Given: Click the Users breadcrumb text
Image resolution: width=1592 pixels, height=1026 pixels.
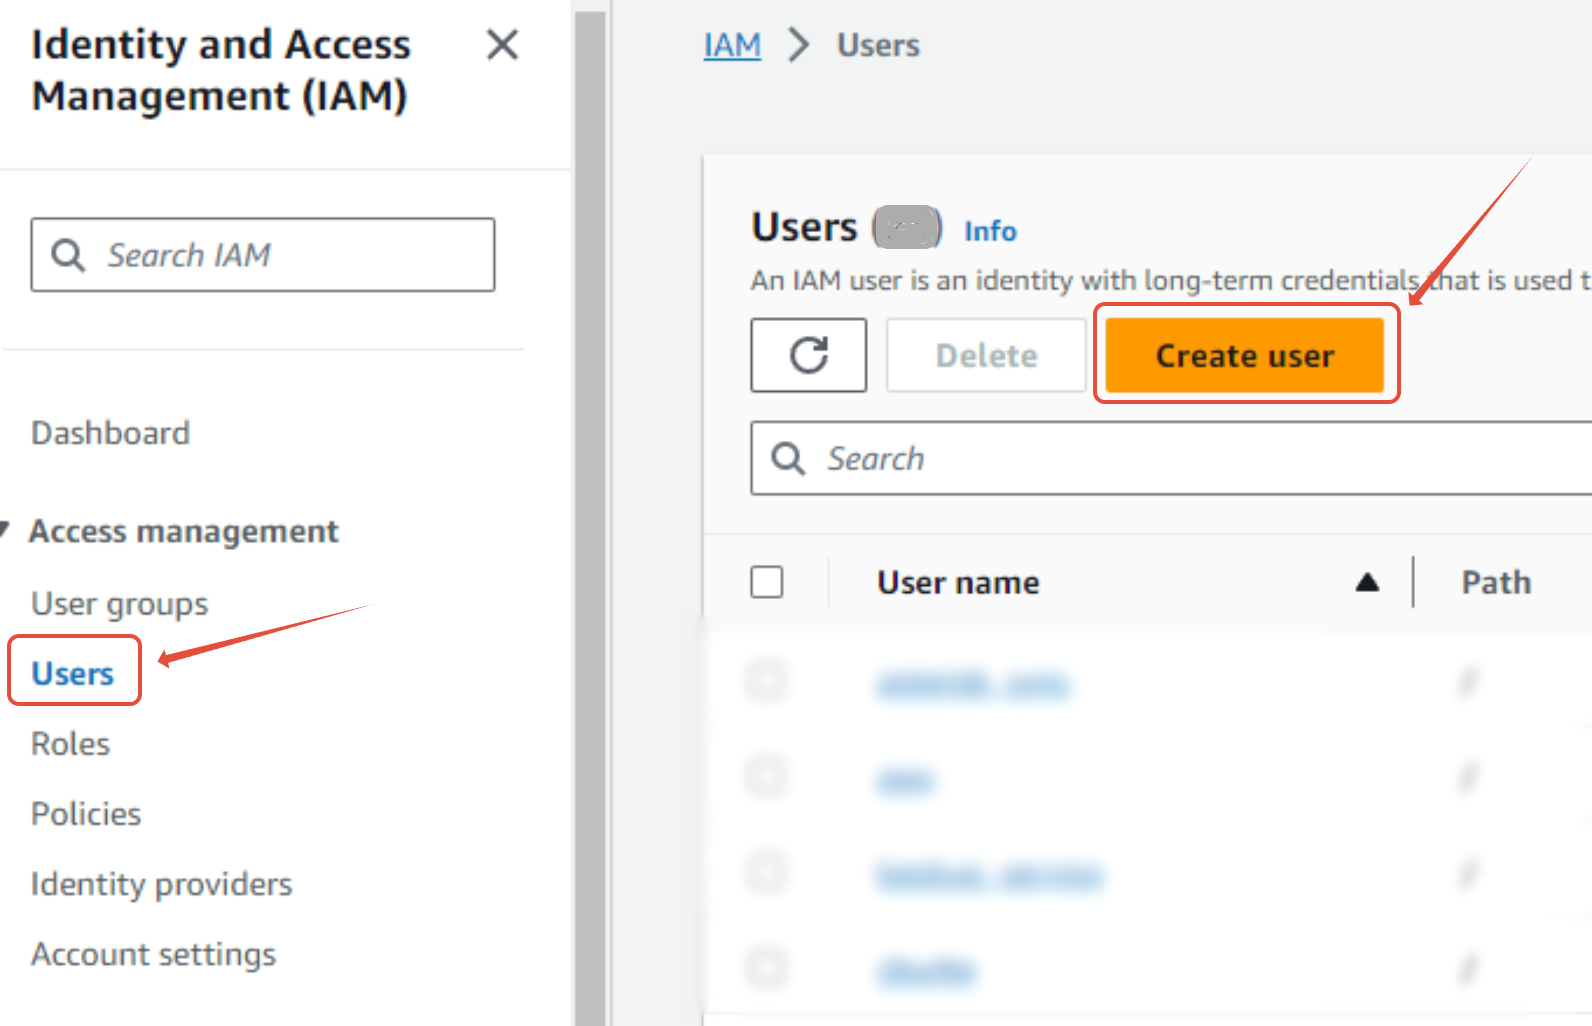Looking at the screenshot, I should [x=878, y=45].
